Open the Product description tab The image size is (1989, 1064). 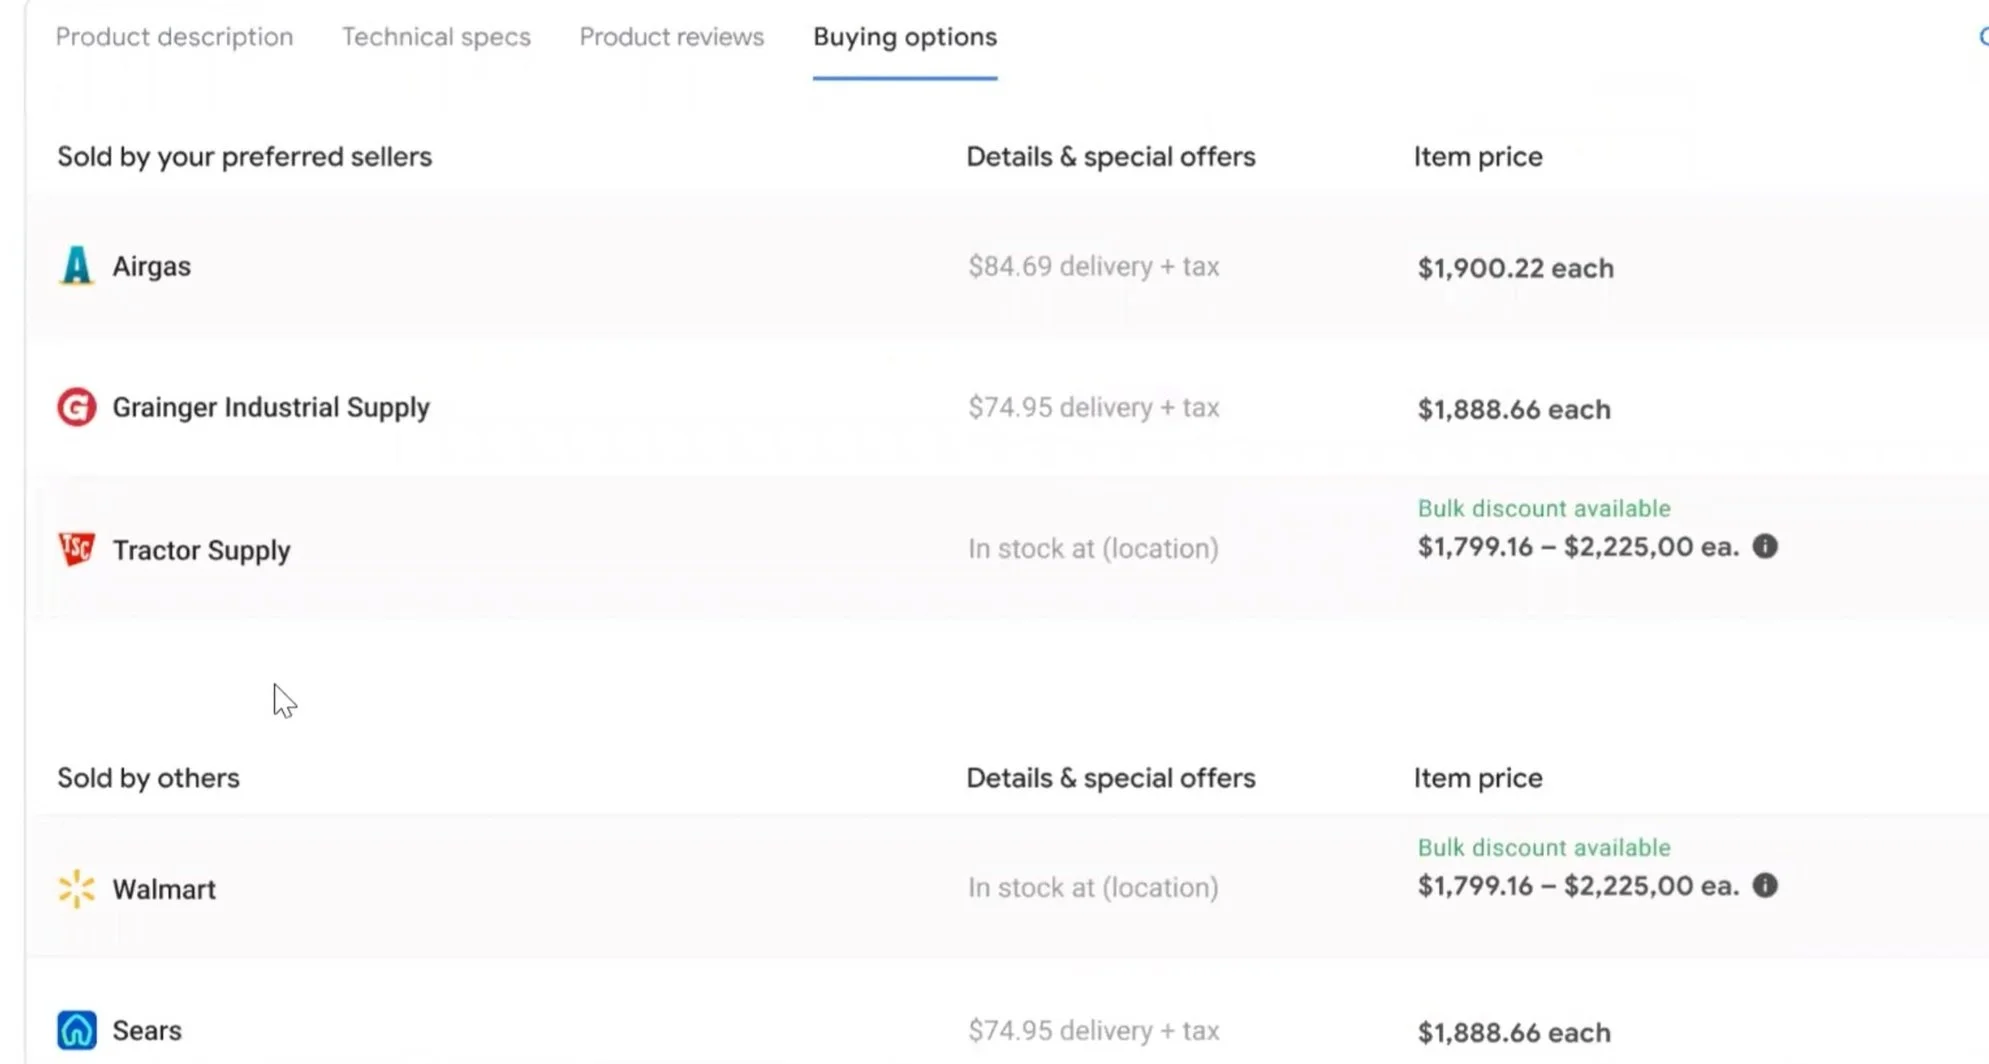click(x=174, y=37)
